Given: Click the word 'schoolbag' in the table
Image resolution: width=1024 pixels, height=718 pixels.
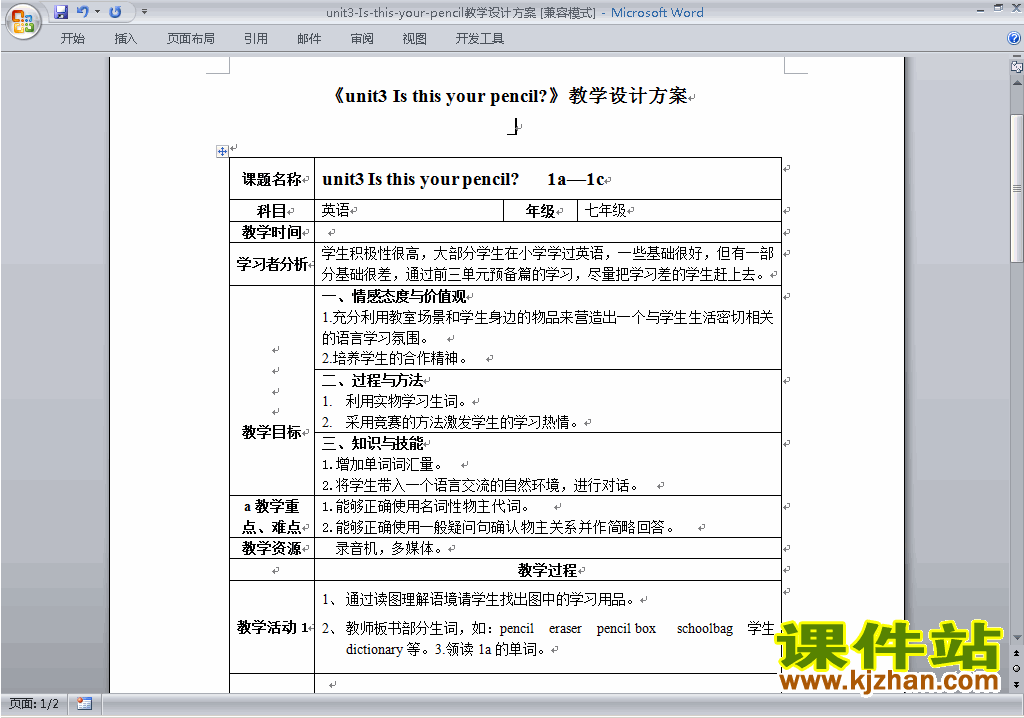Looking at the screenshot, I should (x=705, y=628).
